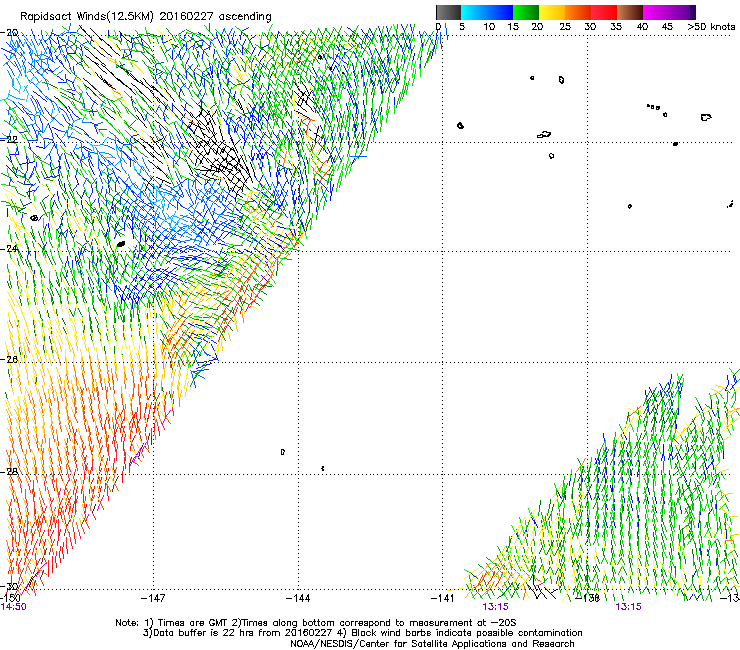The height and width of the screenshot is (650, 740).
Task: Click the small island outline near -150, -23.5
Action: (34, 218)
